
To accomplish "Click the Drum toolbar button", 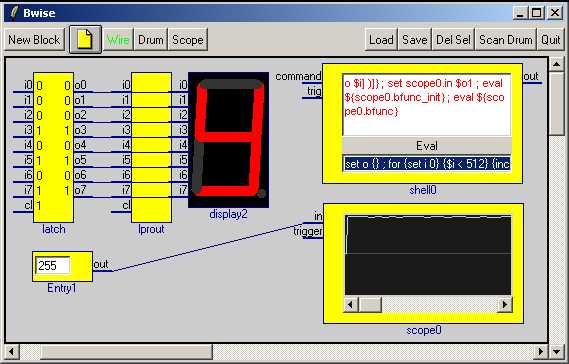I will coord(151,40).
